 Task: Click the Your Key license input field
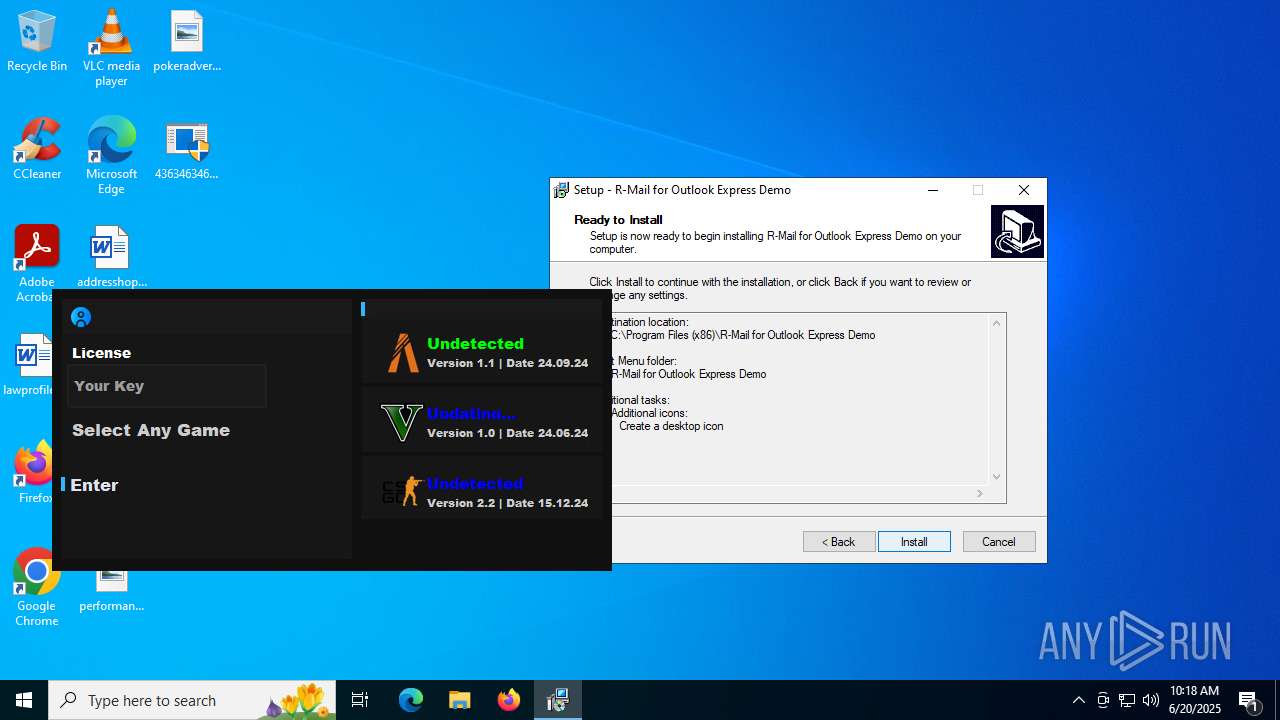167,386
